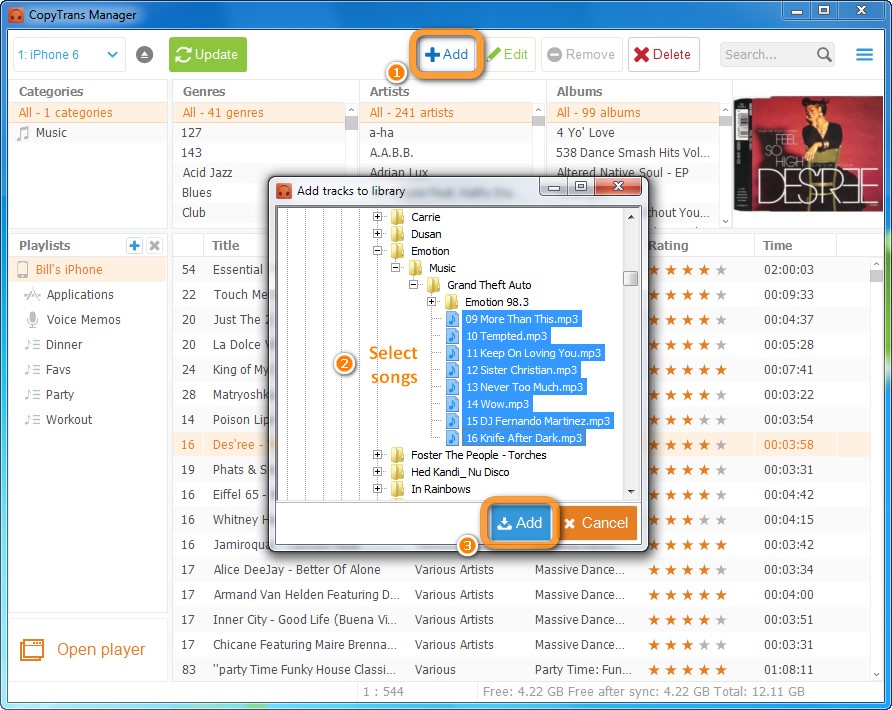Open the hamburger menu icon
Screen dimensions: 892x710
pos(864,55)
